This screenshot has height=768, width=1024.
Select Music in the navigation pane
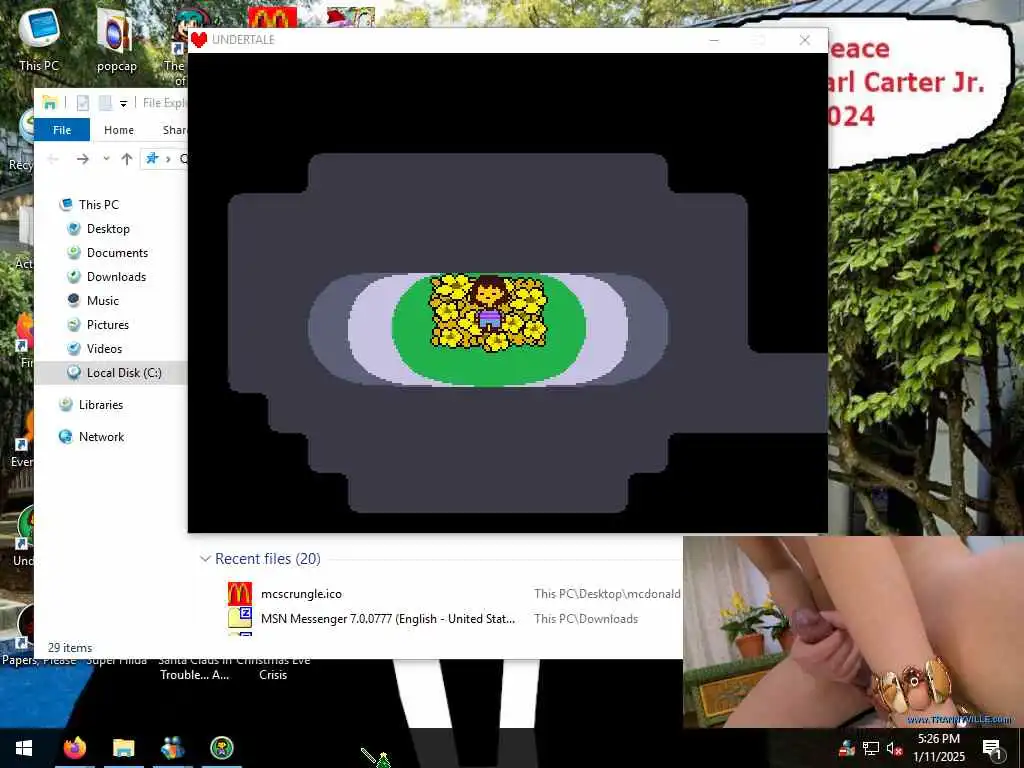(x=103, y=300)
